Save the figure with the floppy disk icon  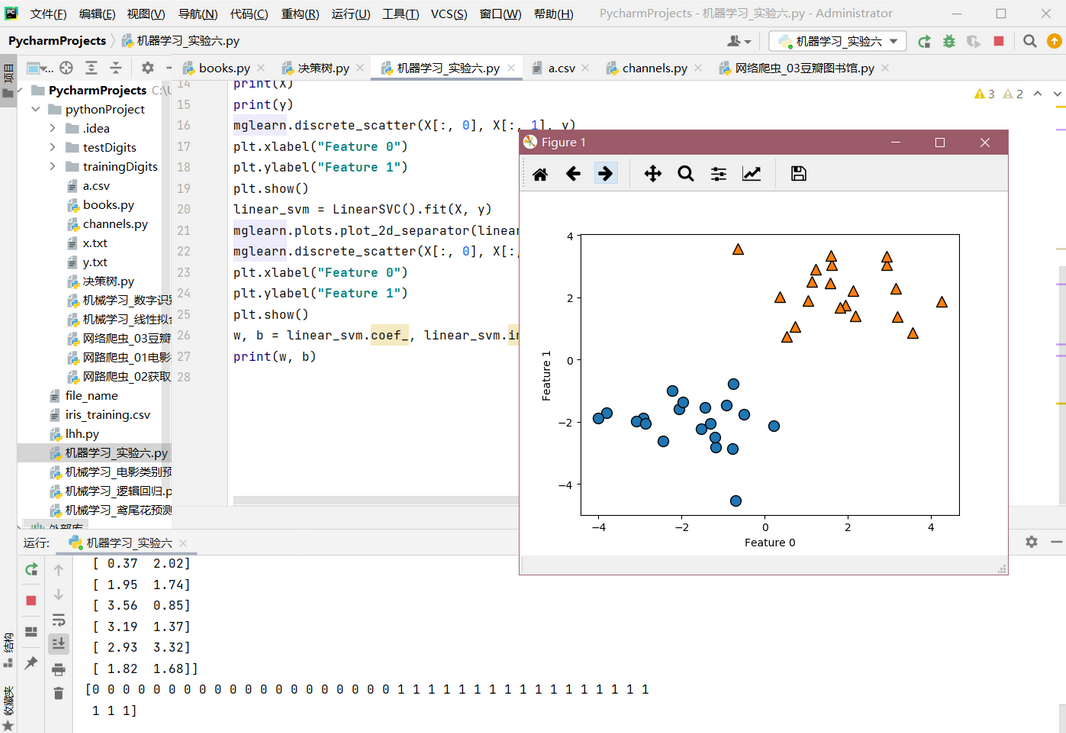(x=798, y=174)
